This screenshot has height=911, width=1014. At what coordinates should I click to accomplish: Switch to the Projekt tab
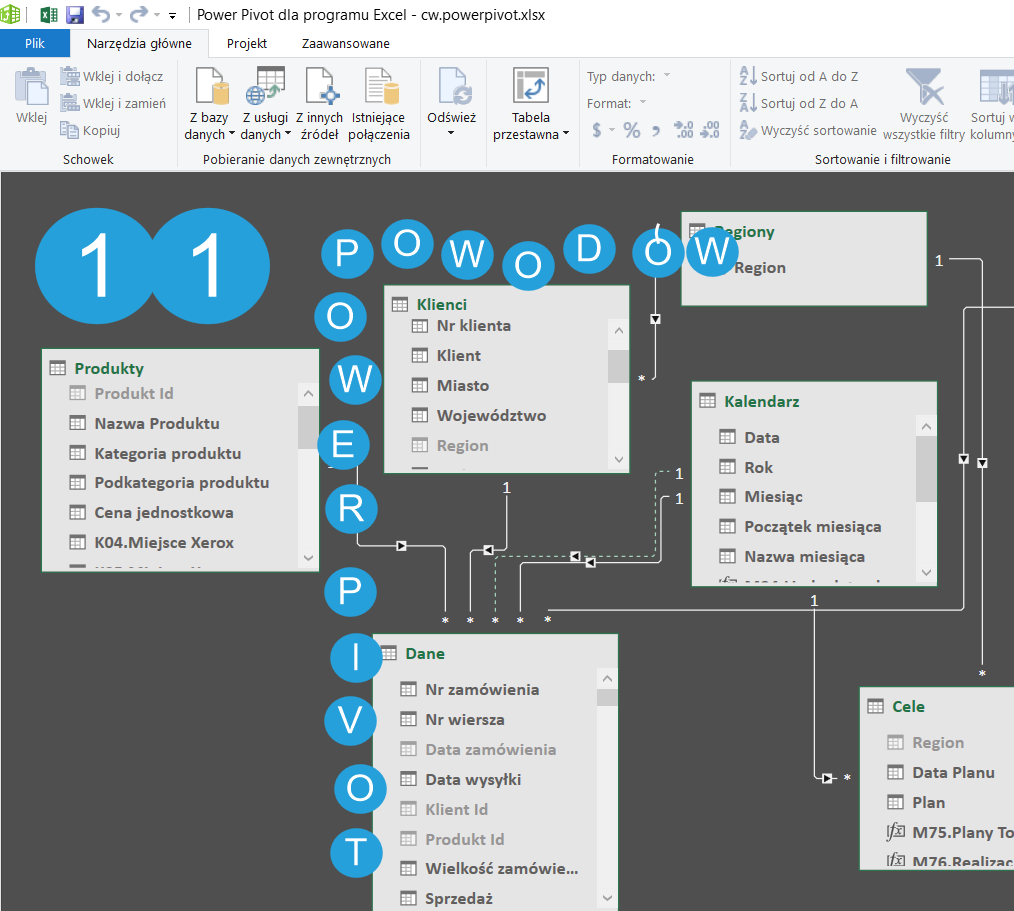246,44
